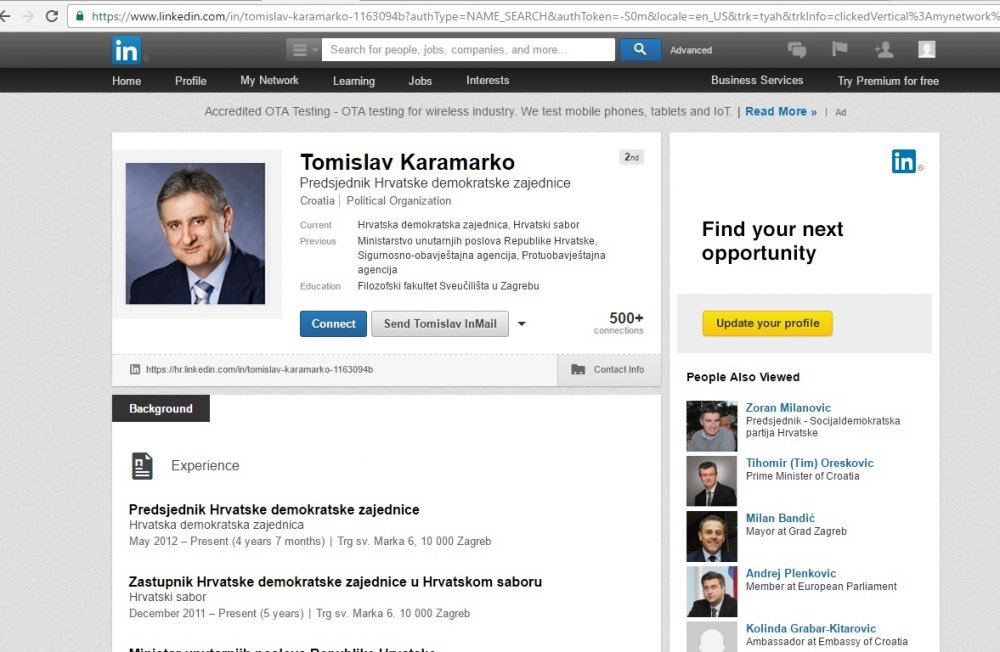Click the browser address bar URL
This screenshot has width=1000, height=652.
coord(544,17)
